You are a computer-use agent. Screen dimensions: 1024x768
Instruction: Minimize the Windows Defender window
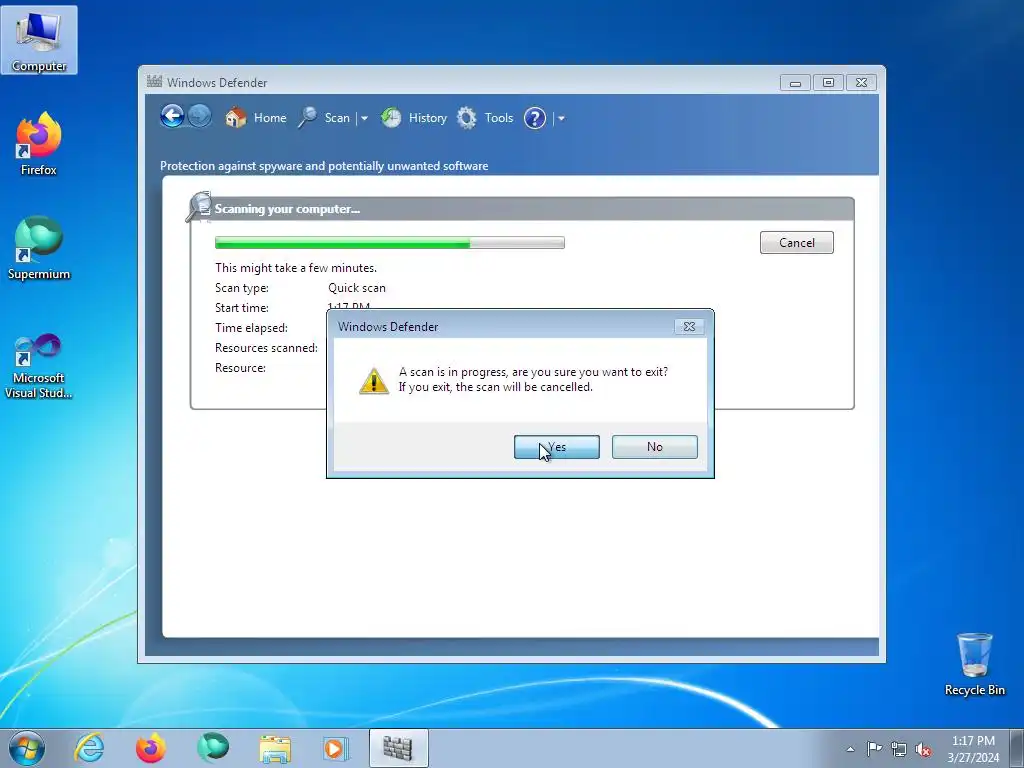pyautogui.click(x=795, y=83)
